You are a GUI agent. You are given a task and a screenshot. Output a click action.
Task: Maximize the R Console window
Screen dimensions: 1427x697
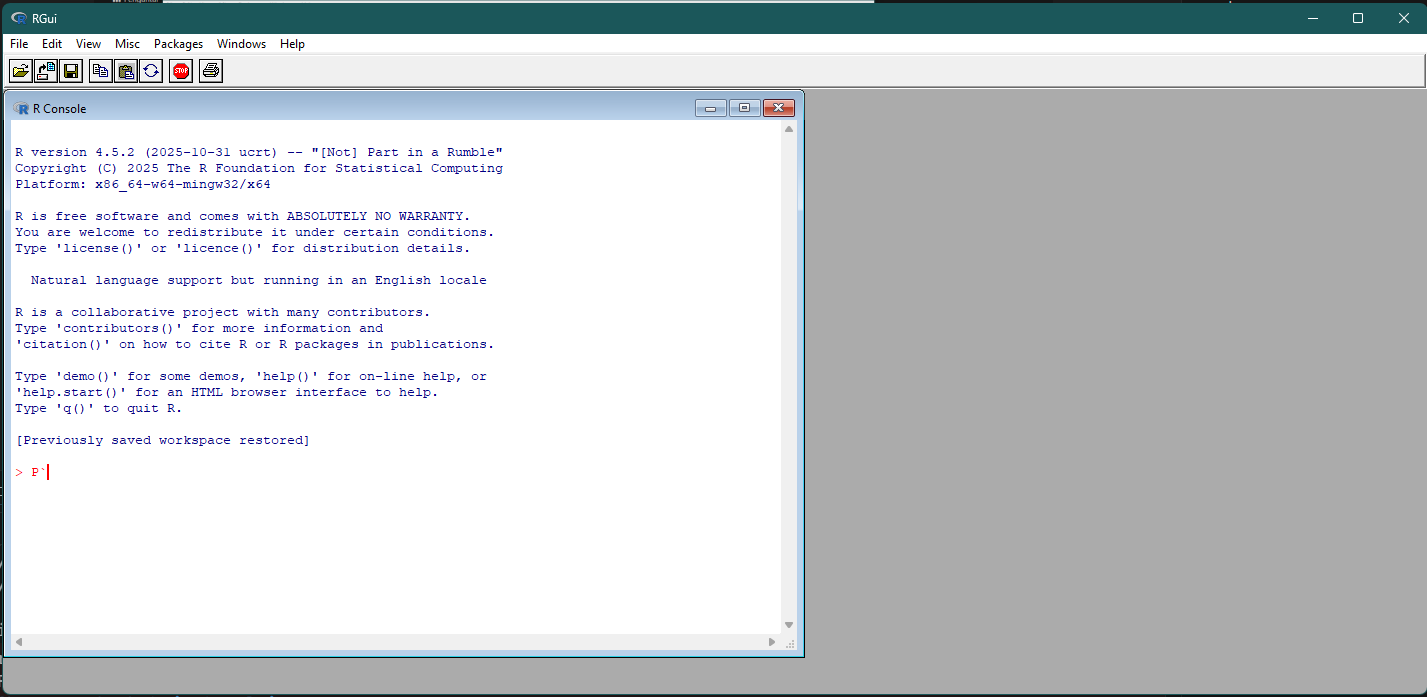(745, 107)
